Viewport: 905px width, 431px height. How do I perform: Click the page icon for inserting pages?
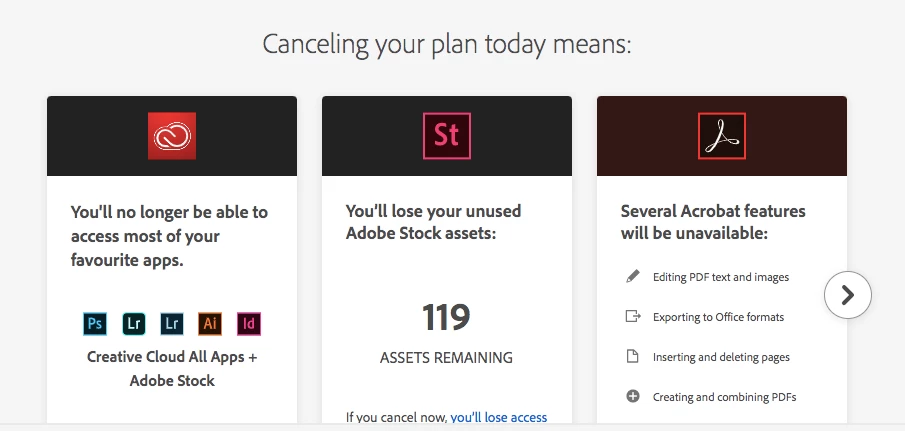coord(633,356)
